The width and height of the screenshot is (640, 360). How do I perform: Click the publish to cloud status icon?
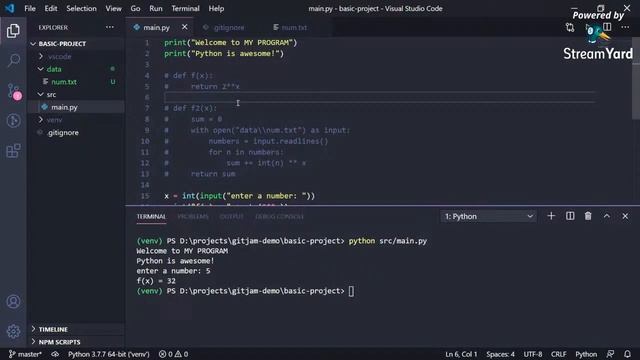coord(55,354)
